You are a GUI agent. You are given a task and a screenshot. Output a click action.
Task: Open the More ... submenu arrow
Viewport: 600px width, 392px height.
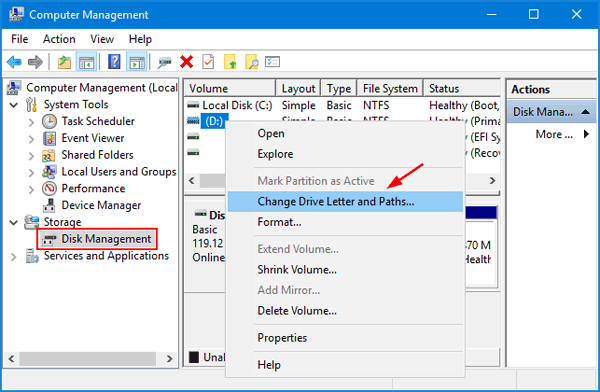(x=586, y=134)
